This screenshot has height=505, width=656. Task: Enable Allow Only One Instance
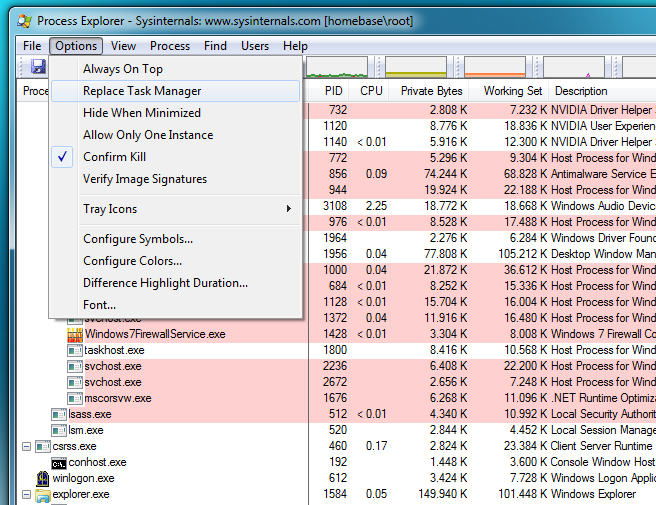click(175, 135)
